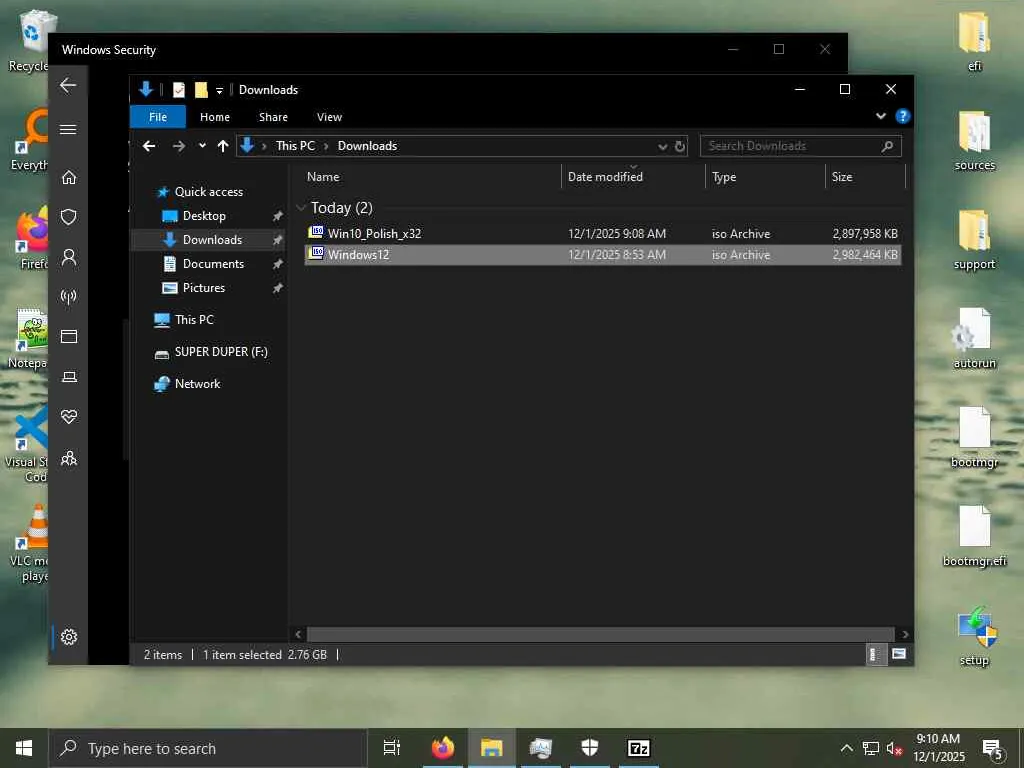Open Windows Security settings gear
Screen dimensions: 1024x768
click(x=69, y=637)
